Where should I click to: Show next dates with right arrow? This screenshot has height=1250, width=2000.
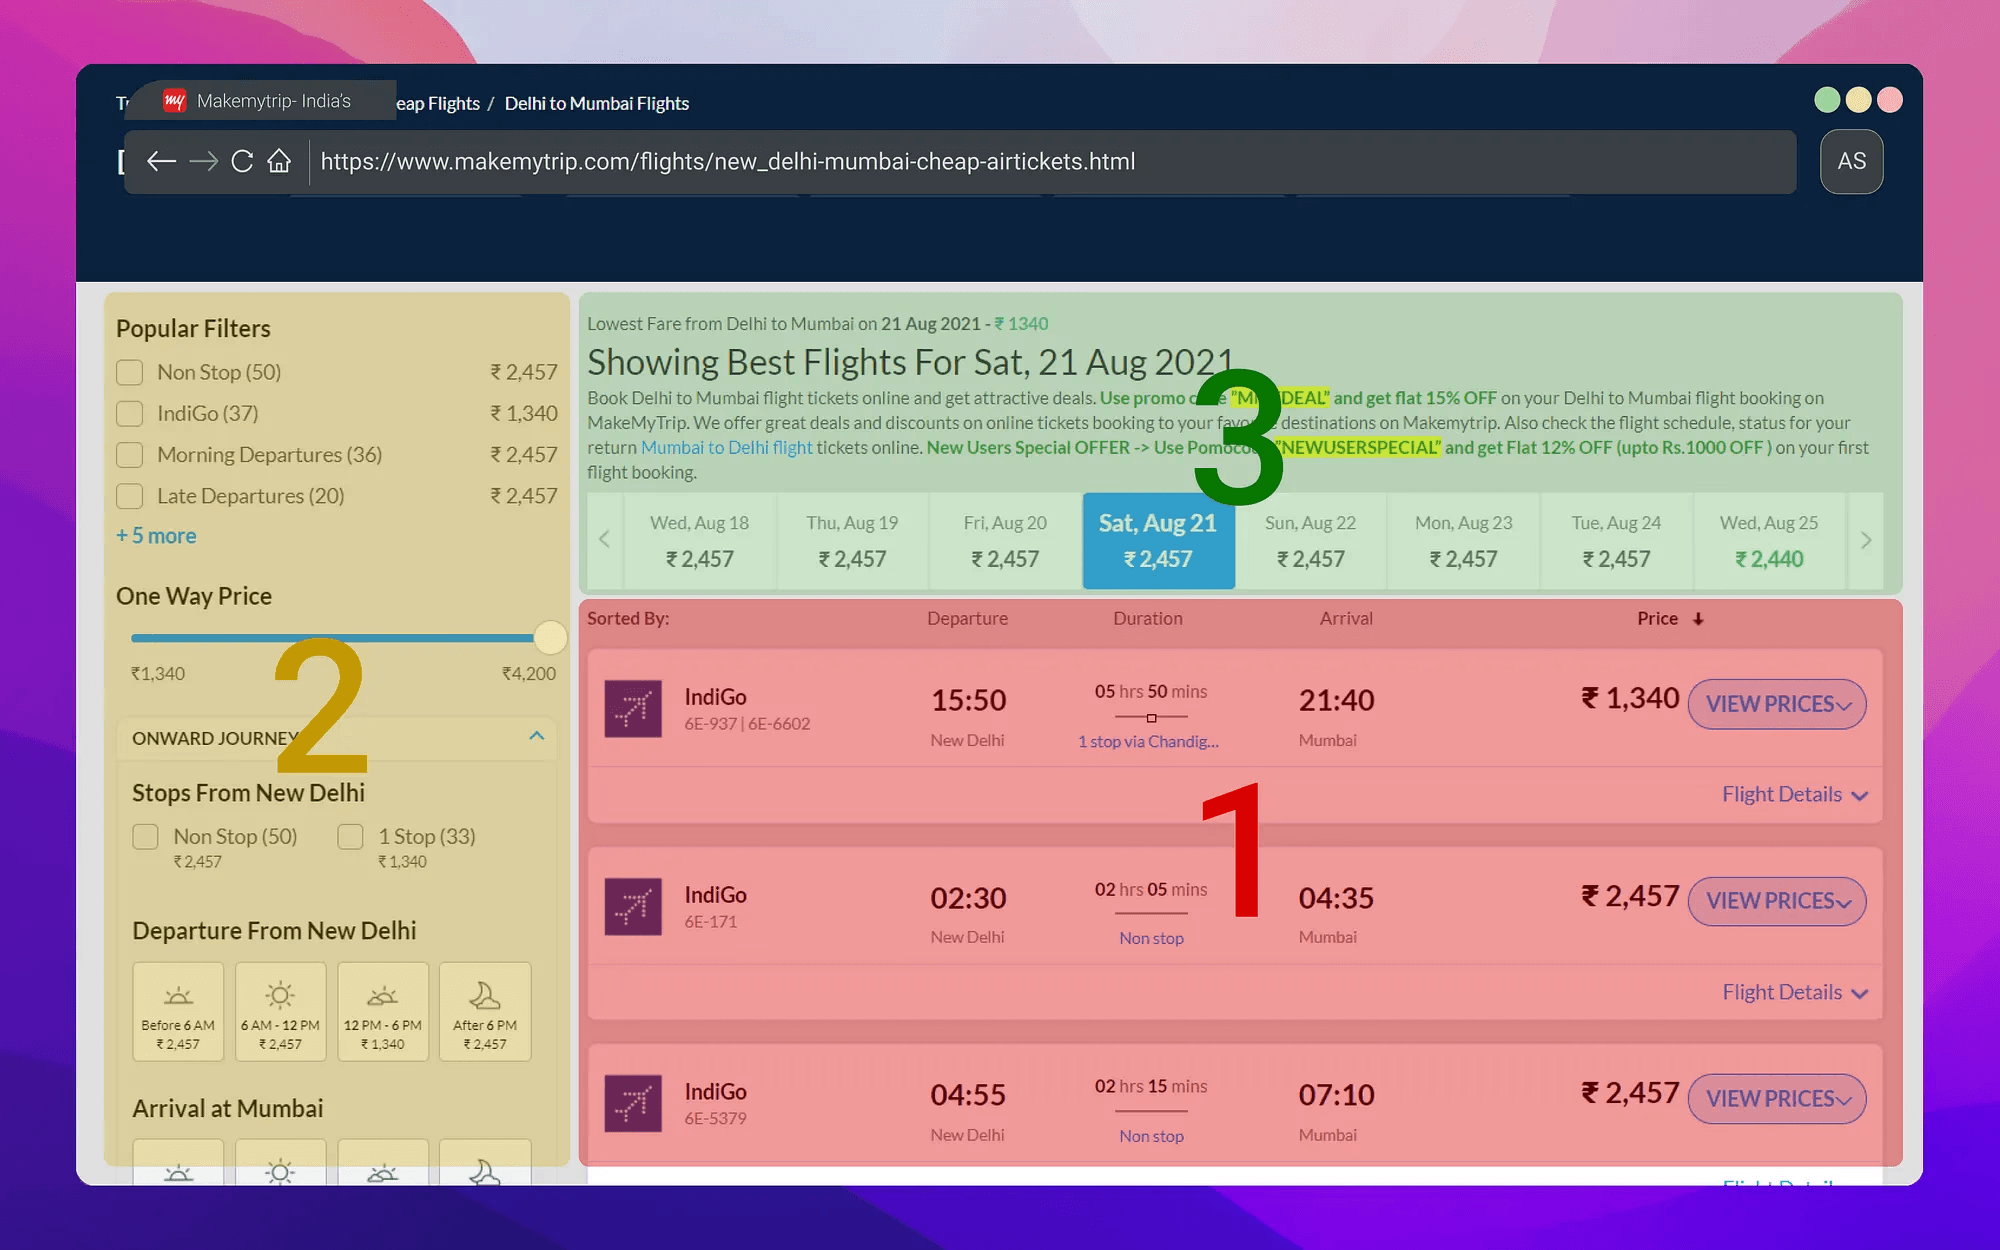pyautogui.click(x=1865, y=540)
